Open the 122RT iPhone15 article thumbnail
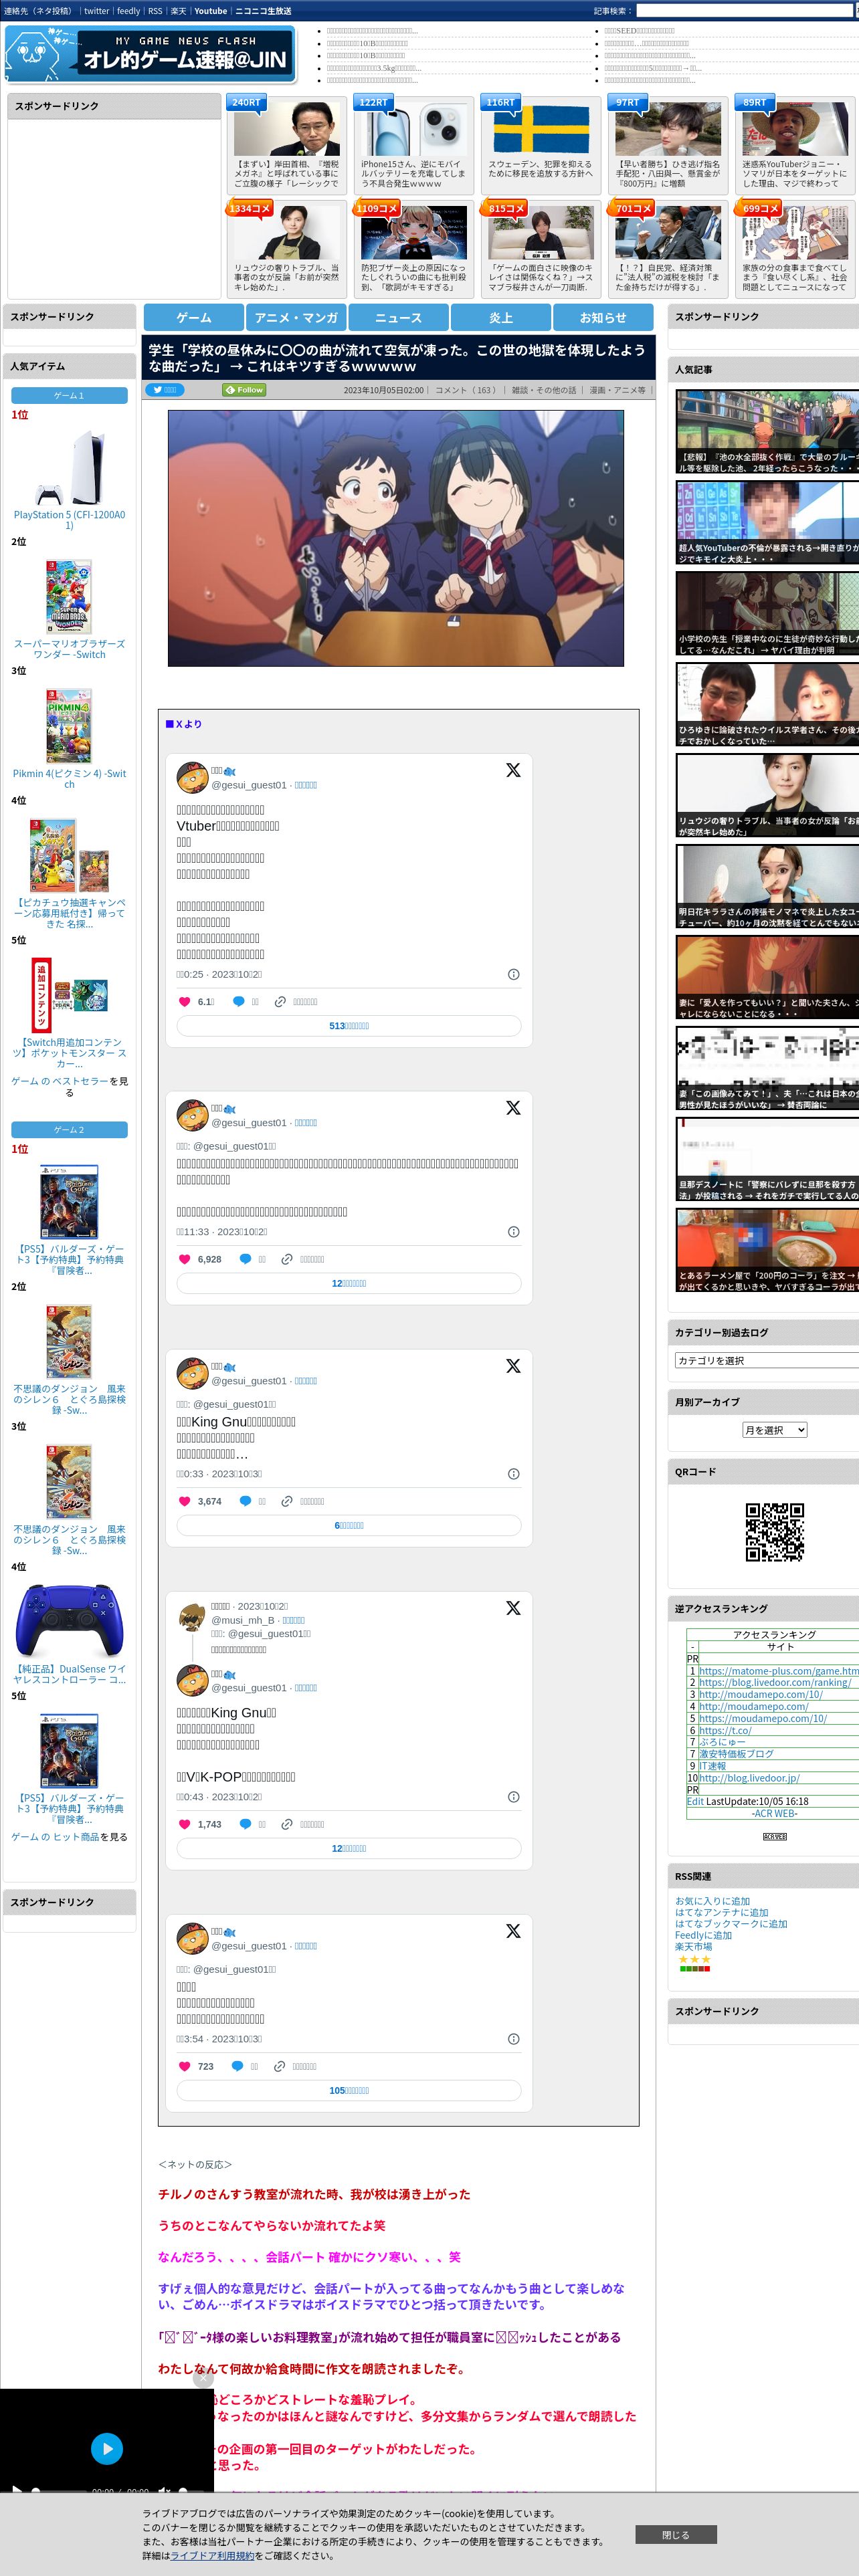This screenshot has height=2576, width=859. (x=414, y=129)
